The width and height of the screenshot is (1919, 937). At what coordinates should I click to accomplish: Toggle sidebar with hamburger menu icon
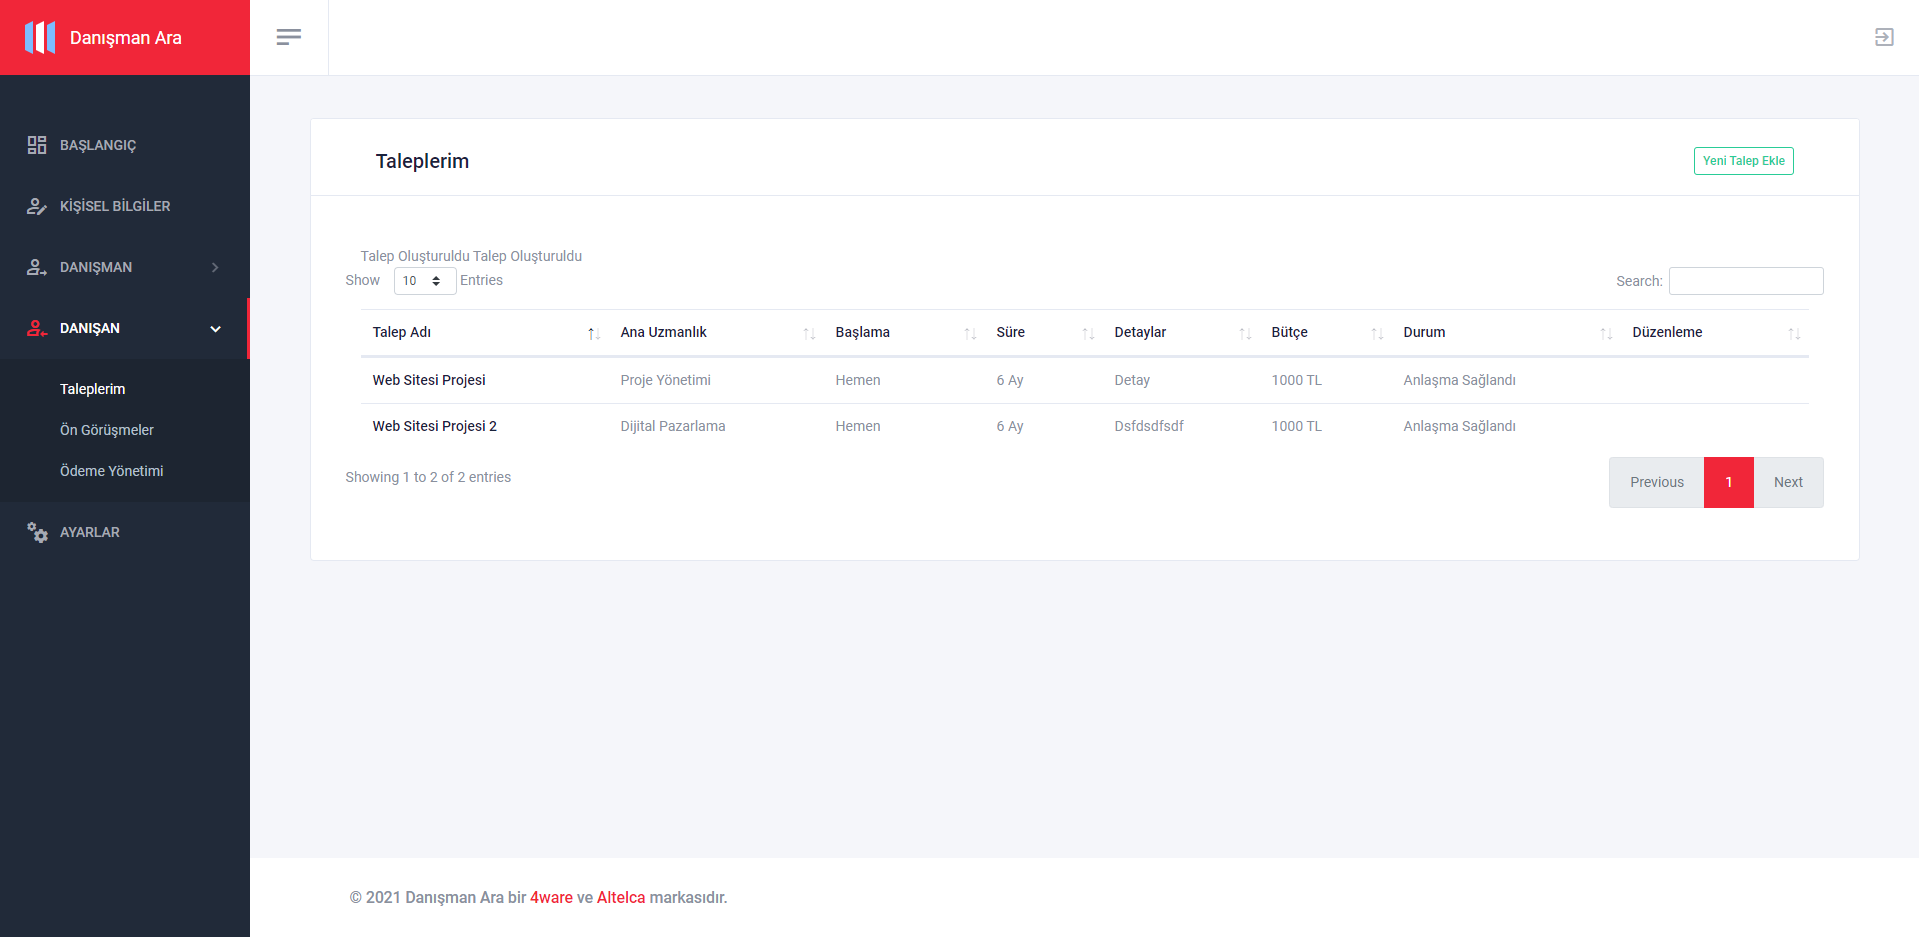pyautogui.click(x=289, y=37)
